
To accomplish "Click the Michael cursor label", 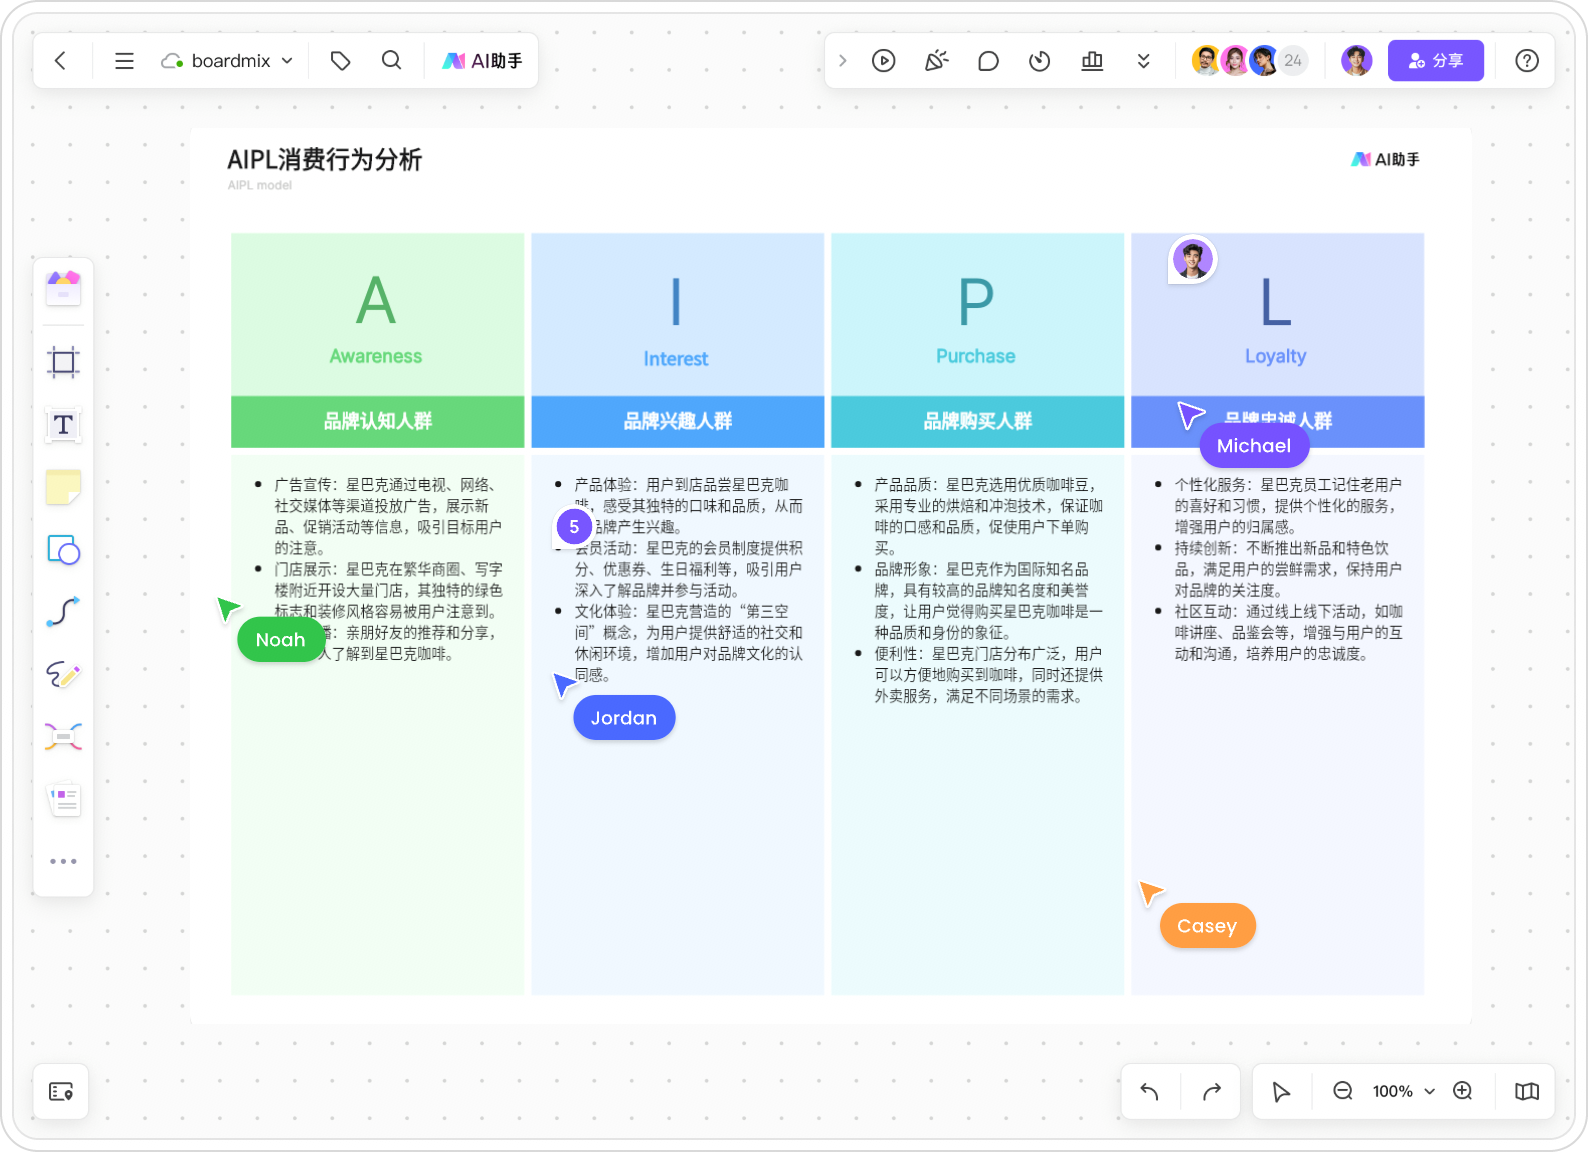I will 1254,446.
